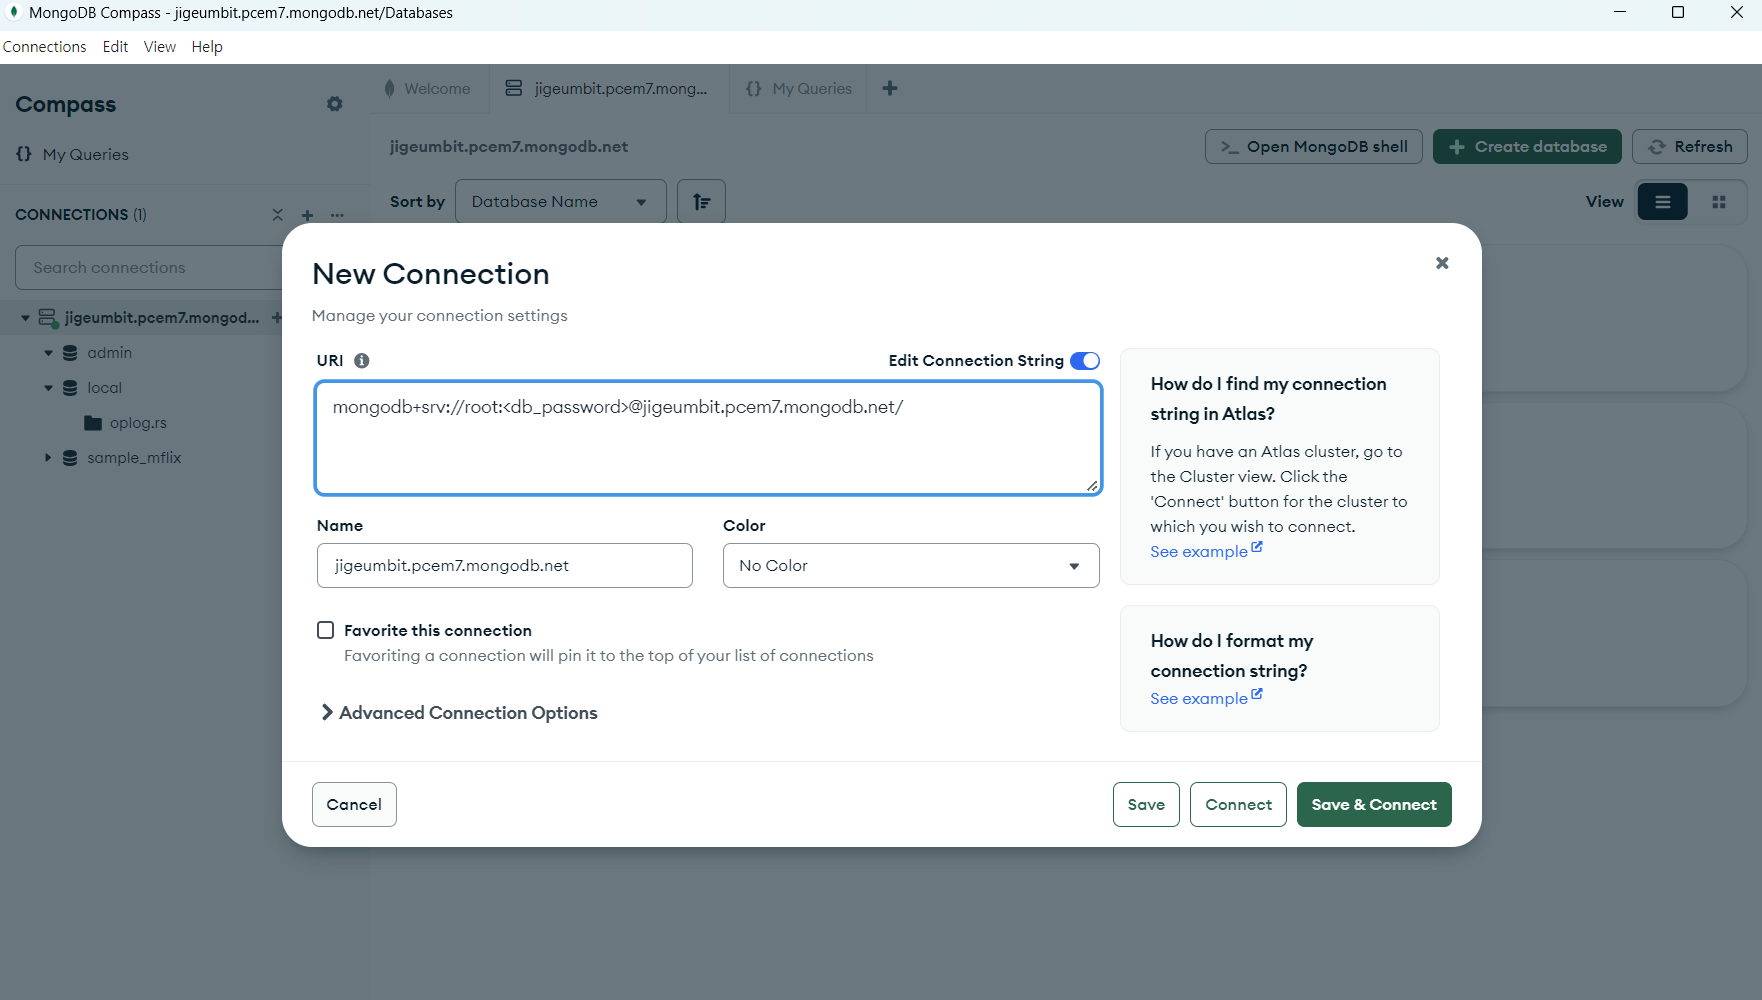Show the URI info tooltip icon
1762x1000 pixels.
click(362, 361)
